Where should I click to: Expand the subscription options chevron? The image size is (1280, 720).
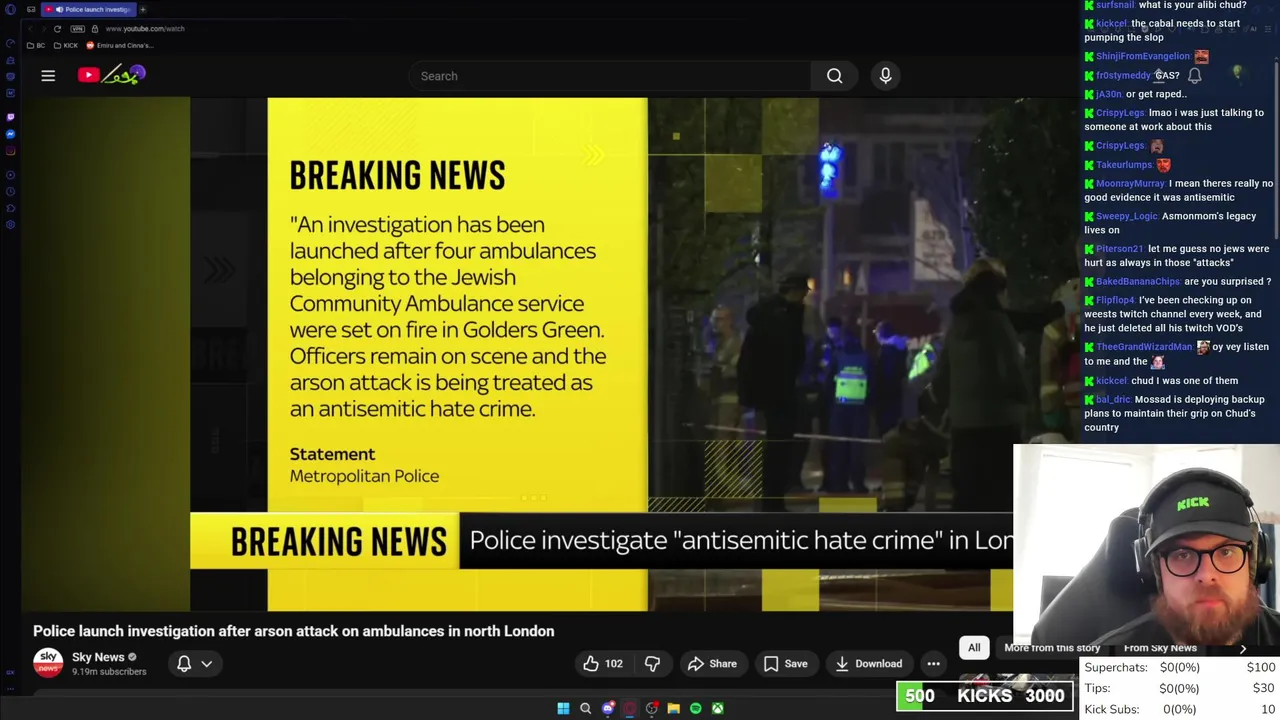click(207, 663)
